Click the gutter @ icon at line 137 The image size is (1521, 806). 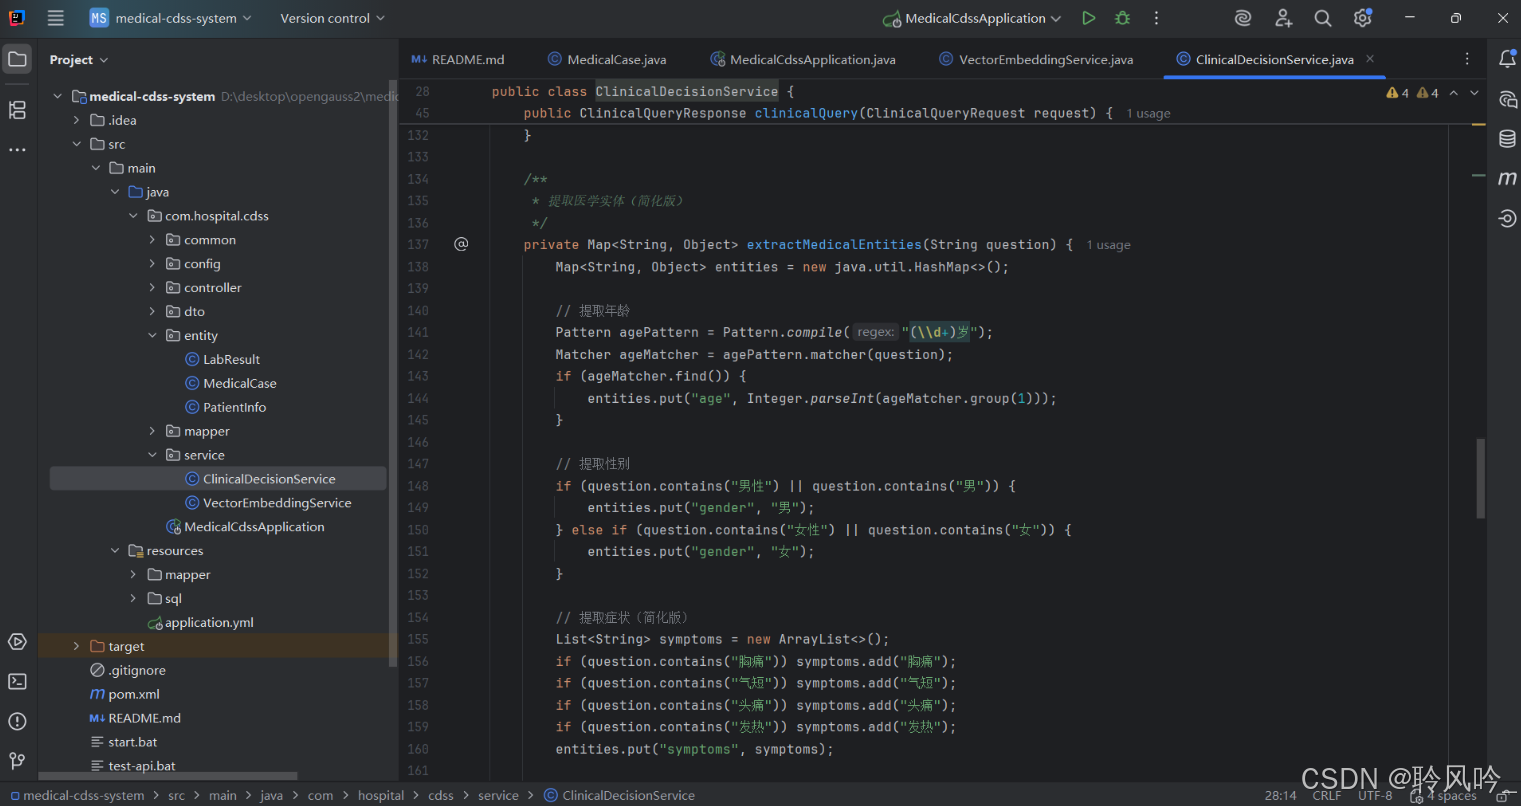click(461, 244)
